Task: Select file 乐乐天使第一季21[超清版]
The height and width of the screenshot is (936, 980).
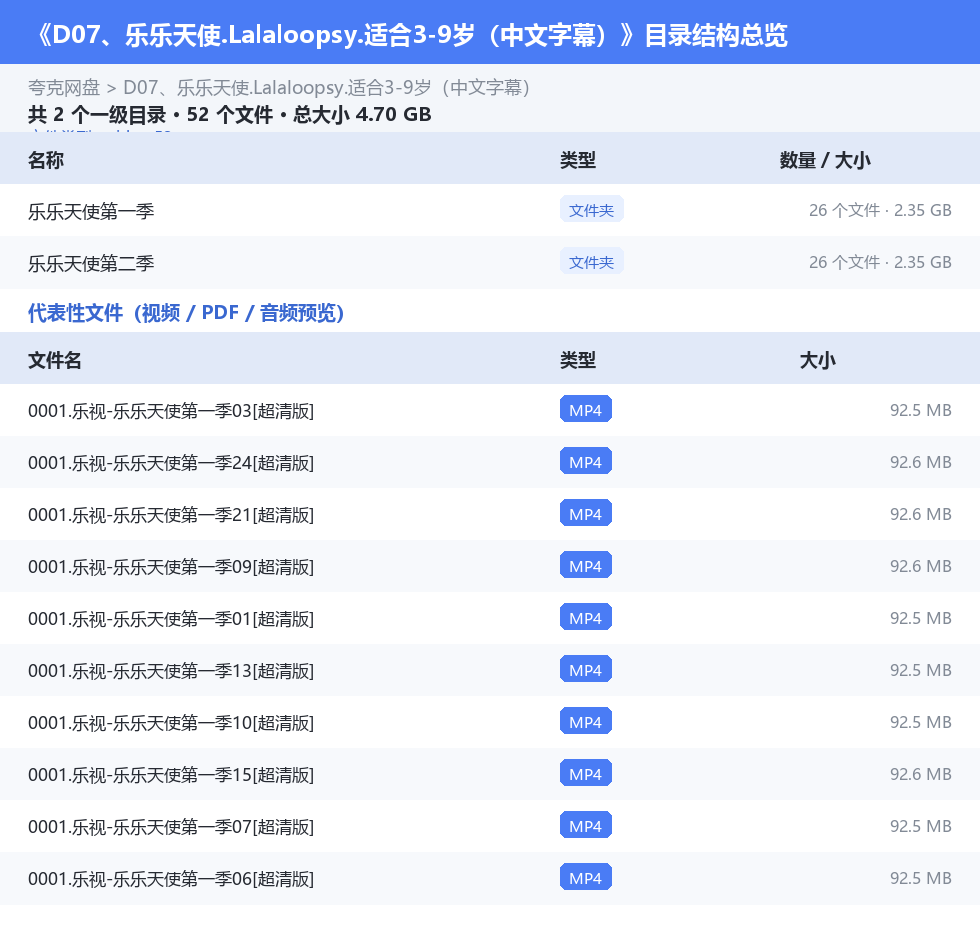Action: (x=171, y=515)
